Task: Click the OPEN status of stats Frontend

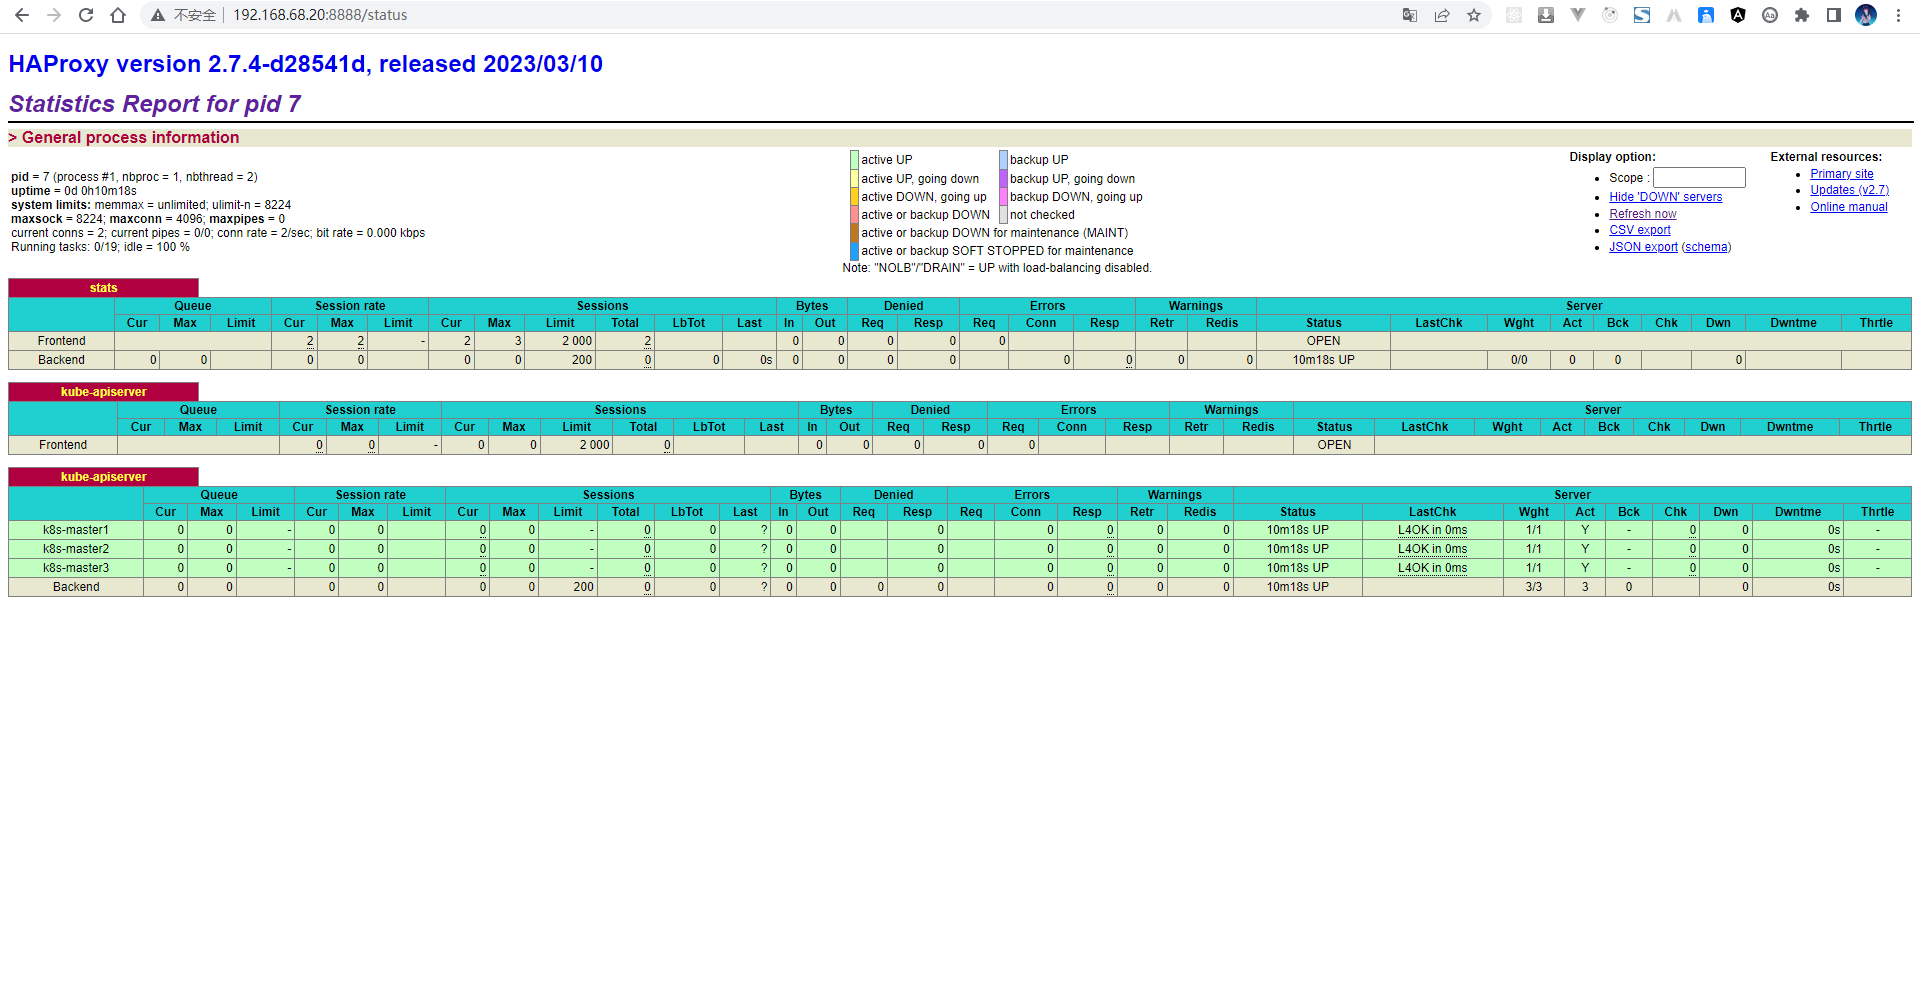Action: pos(1323,341)
